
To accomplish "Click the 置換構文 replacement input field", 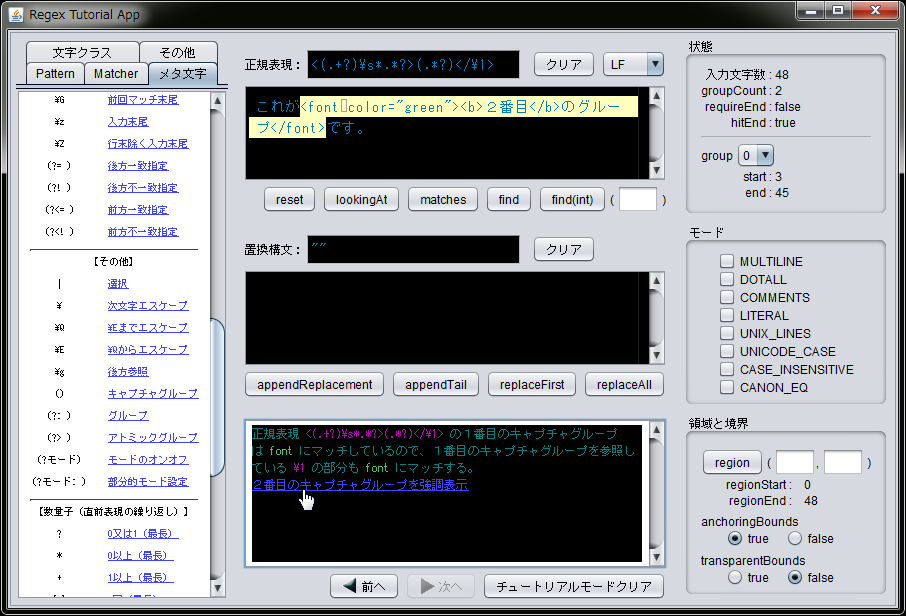I will [x=413, y=249].
